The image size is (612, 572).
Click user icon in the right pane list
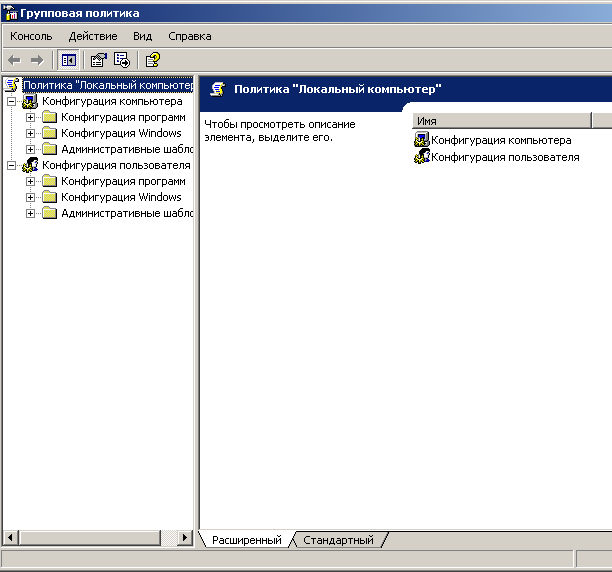pos(422,156)
